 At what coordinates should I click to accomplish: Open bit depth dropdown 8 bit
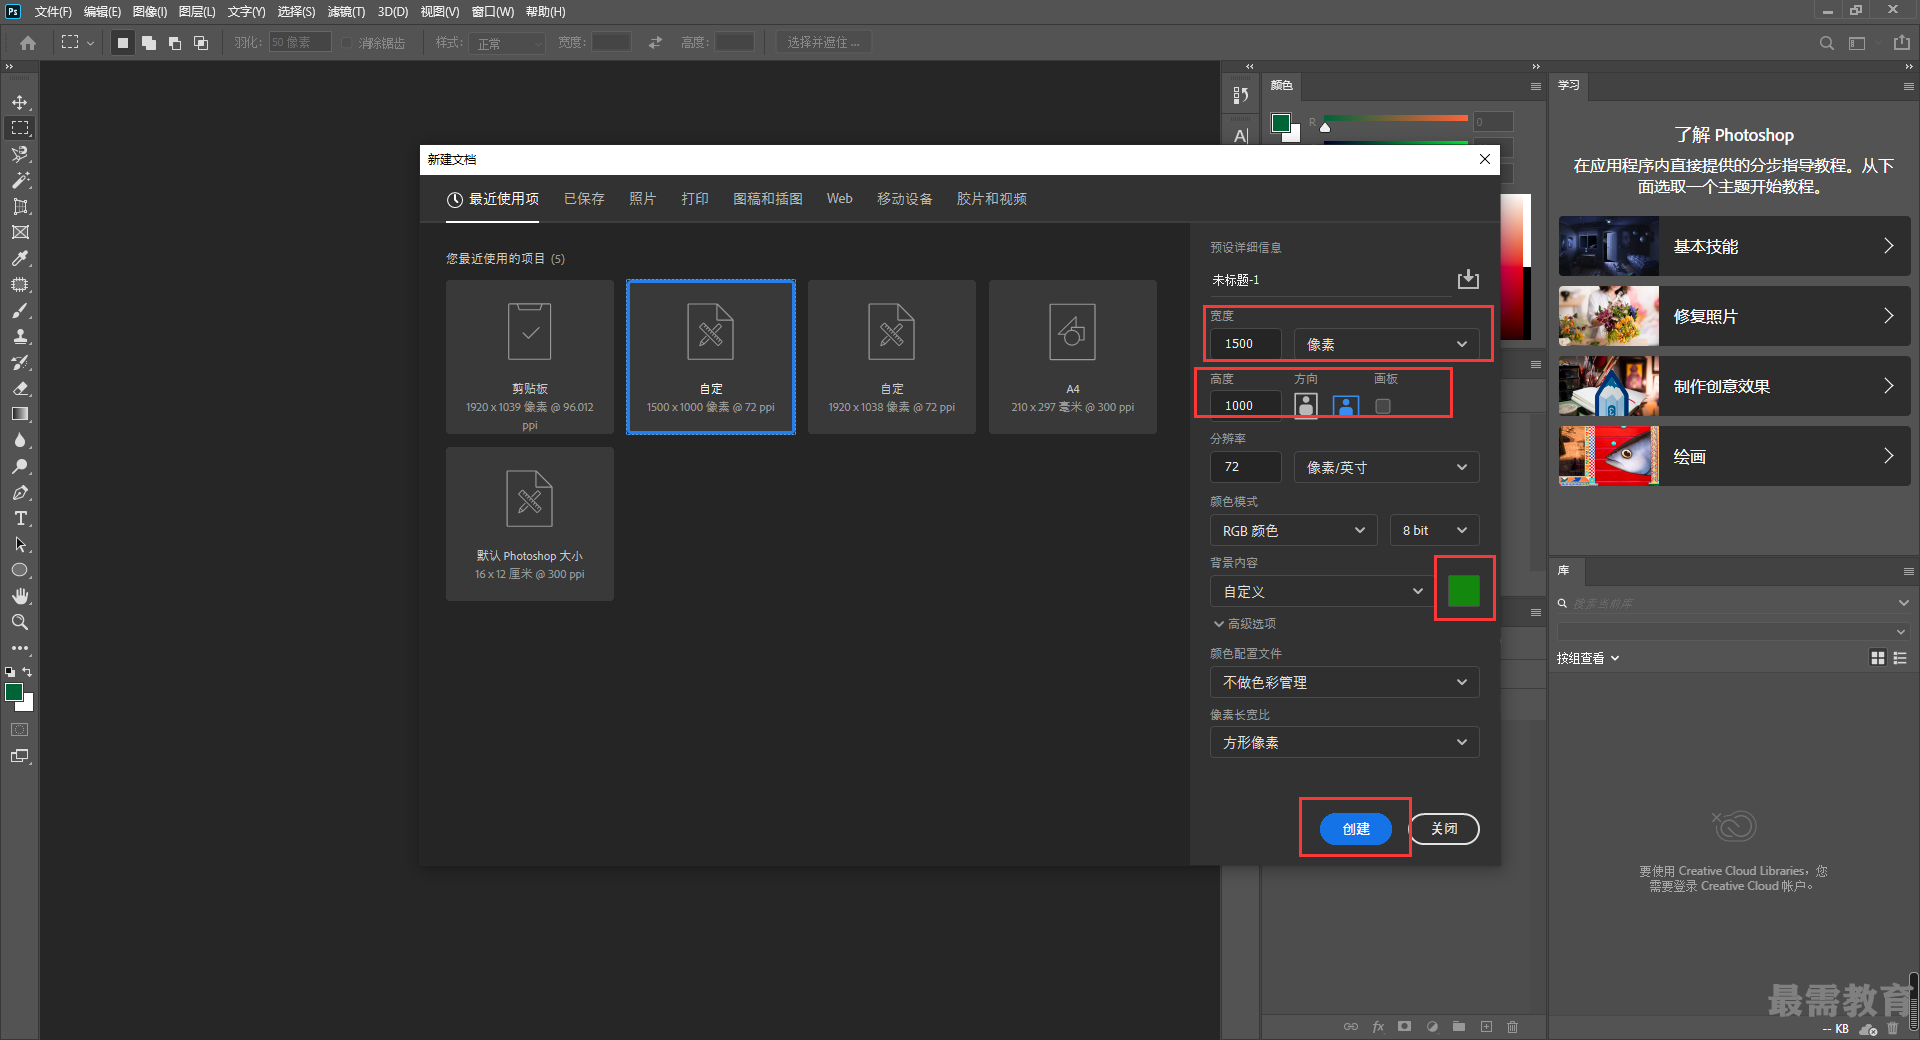pyautogui.click(x=1434, y=530)
